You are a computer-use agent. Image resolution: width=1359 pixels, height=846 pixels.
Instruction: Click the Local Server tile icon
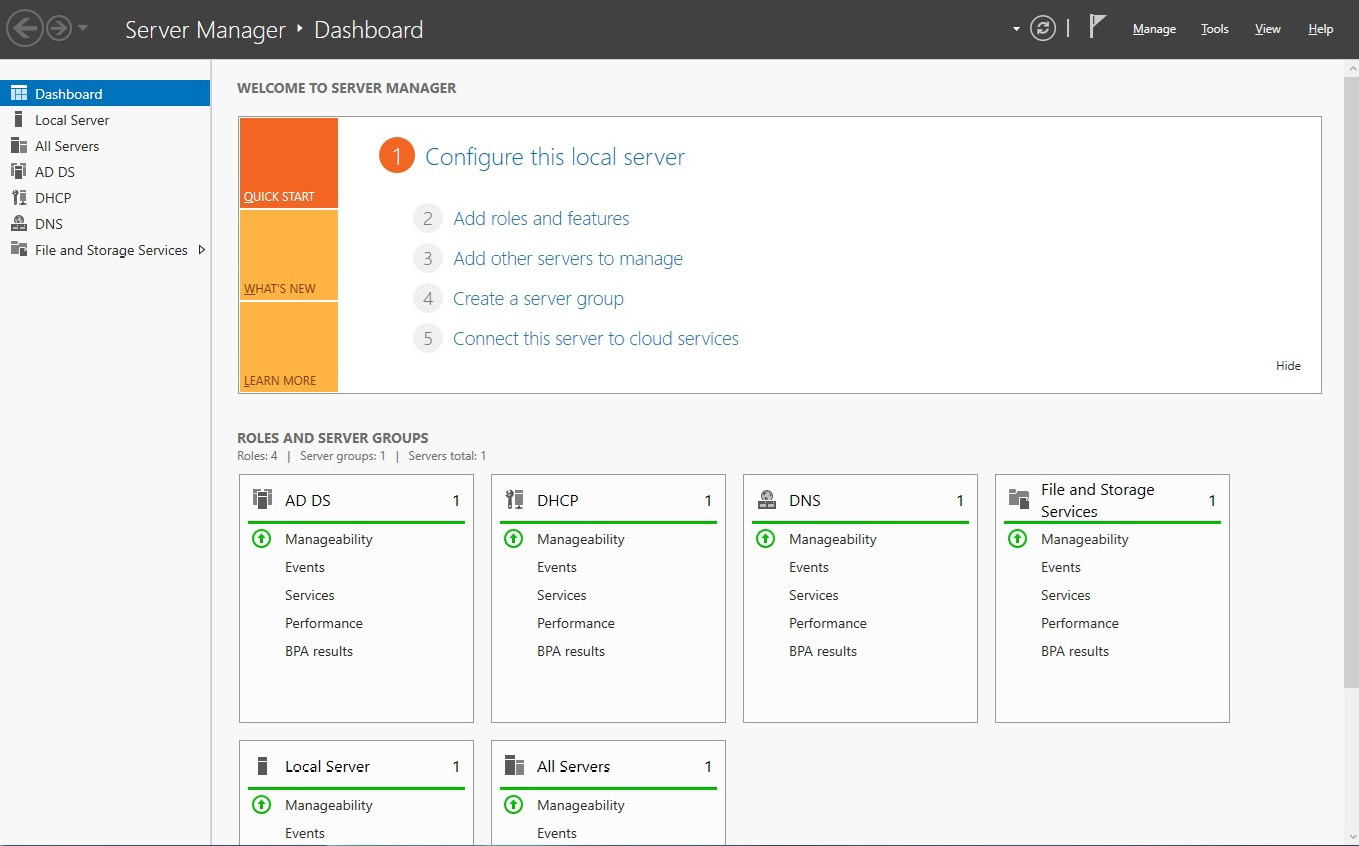tap(262, 766)
